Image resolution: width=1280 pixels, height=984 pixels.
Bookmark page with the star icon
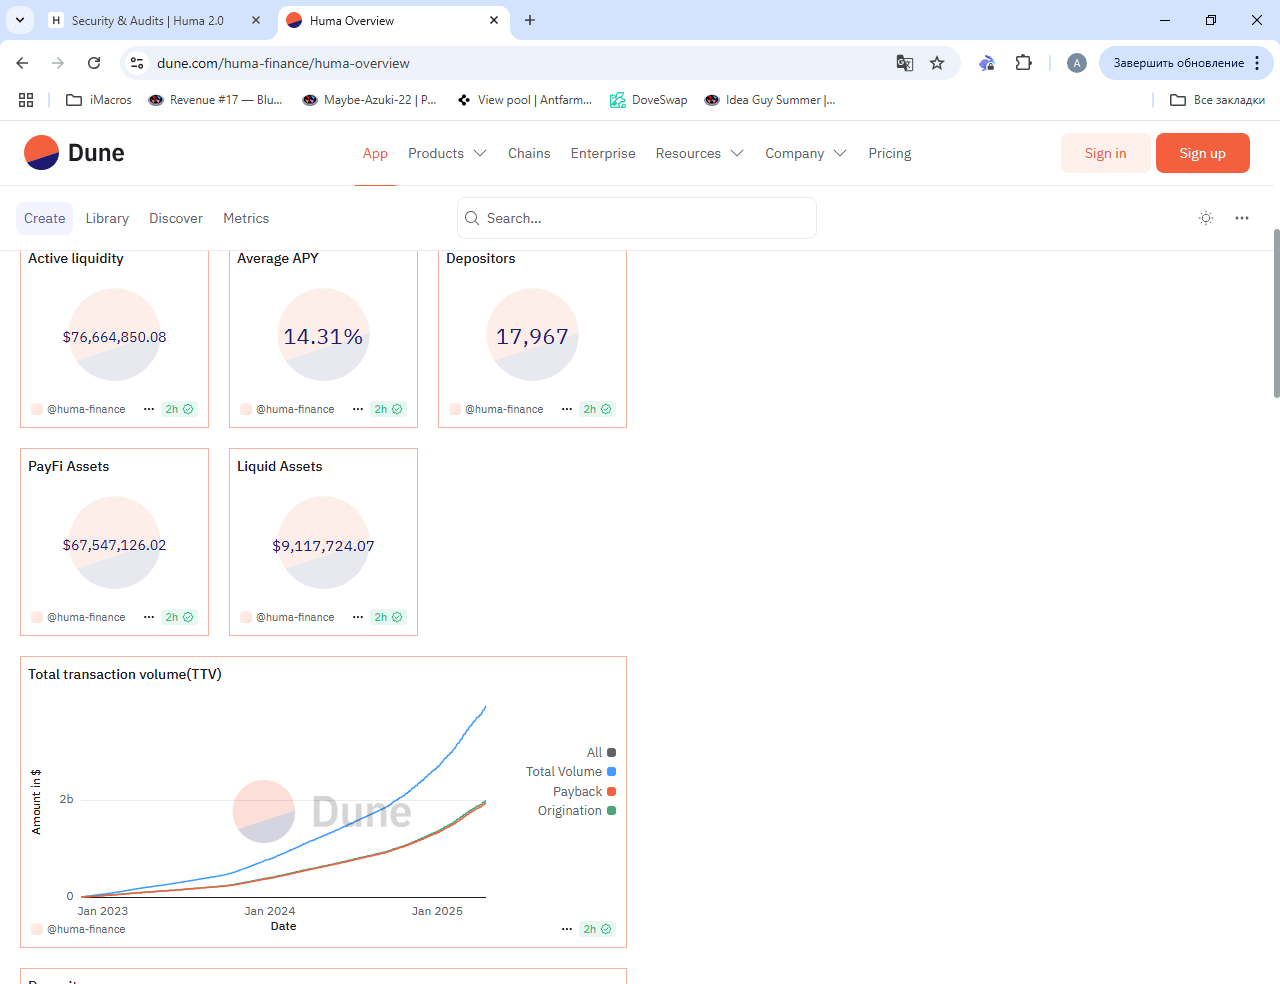pos(937,63)
